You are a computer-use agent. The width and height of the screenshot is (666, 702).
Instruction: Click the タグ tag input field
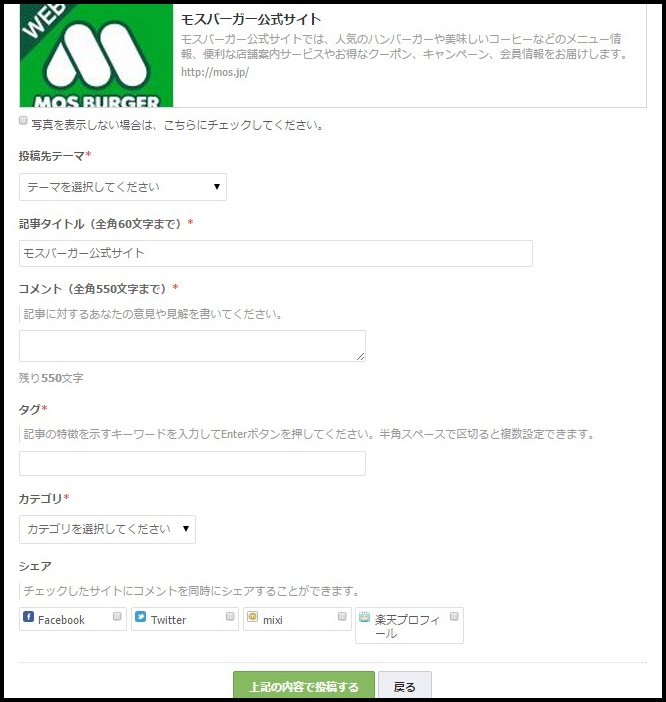click(192, 463)
